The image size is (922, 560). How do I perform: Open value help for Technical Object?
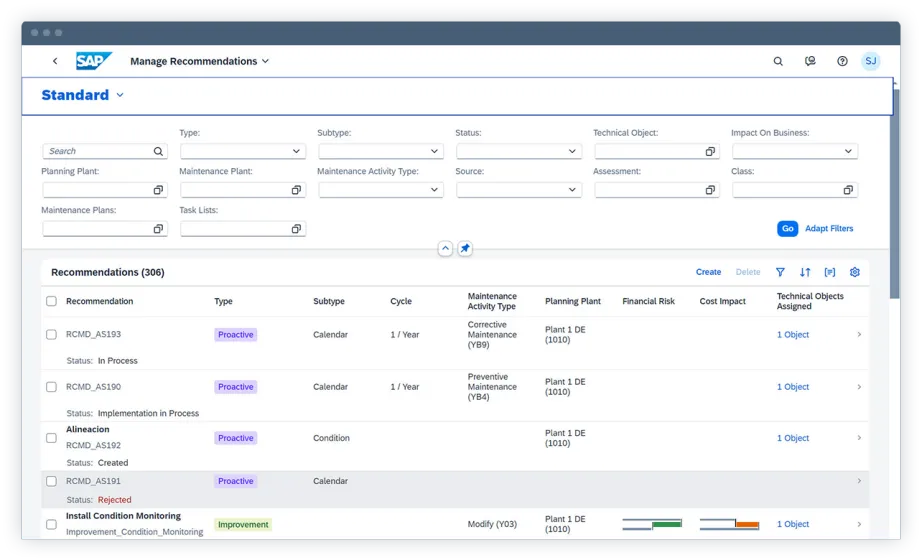point(710,152)
